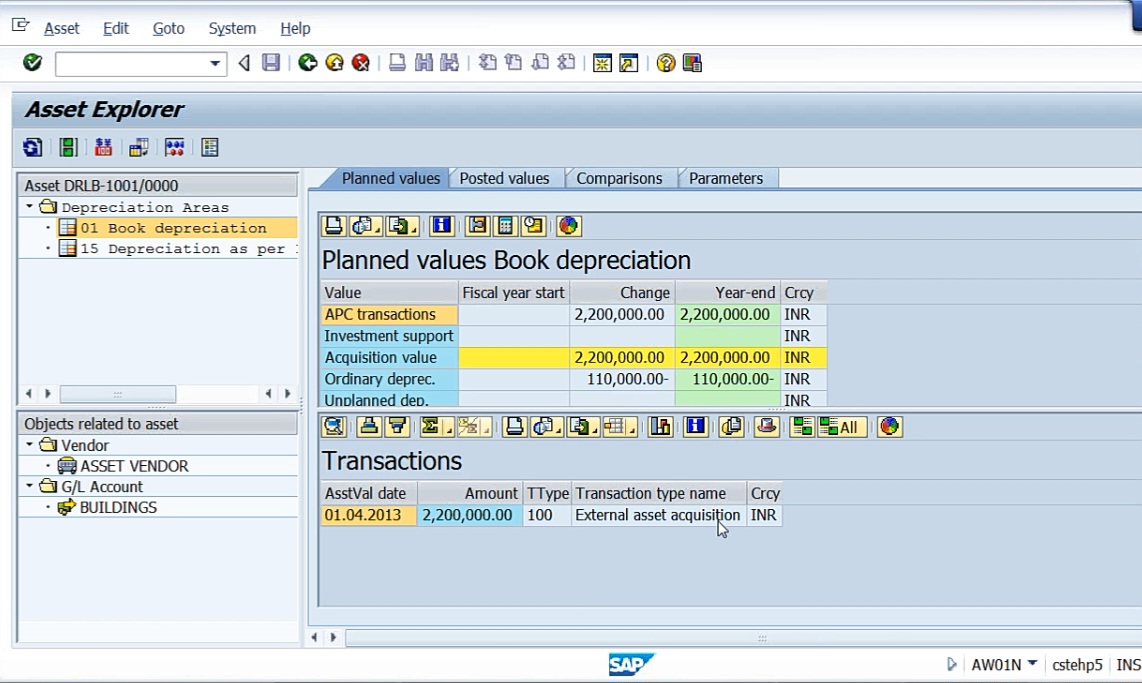Click the Fiscal year start column header
Screen dimensions: 1142x683
point(513,293)
